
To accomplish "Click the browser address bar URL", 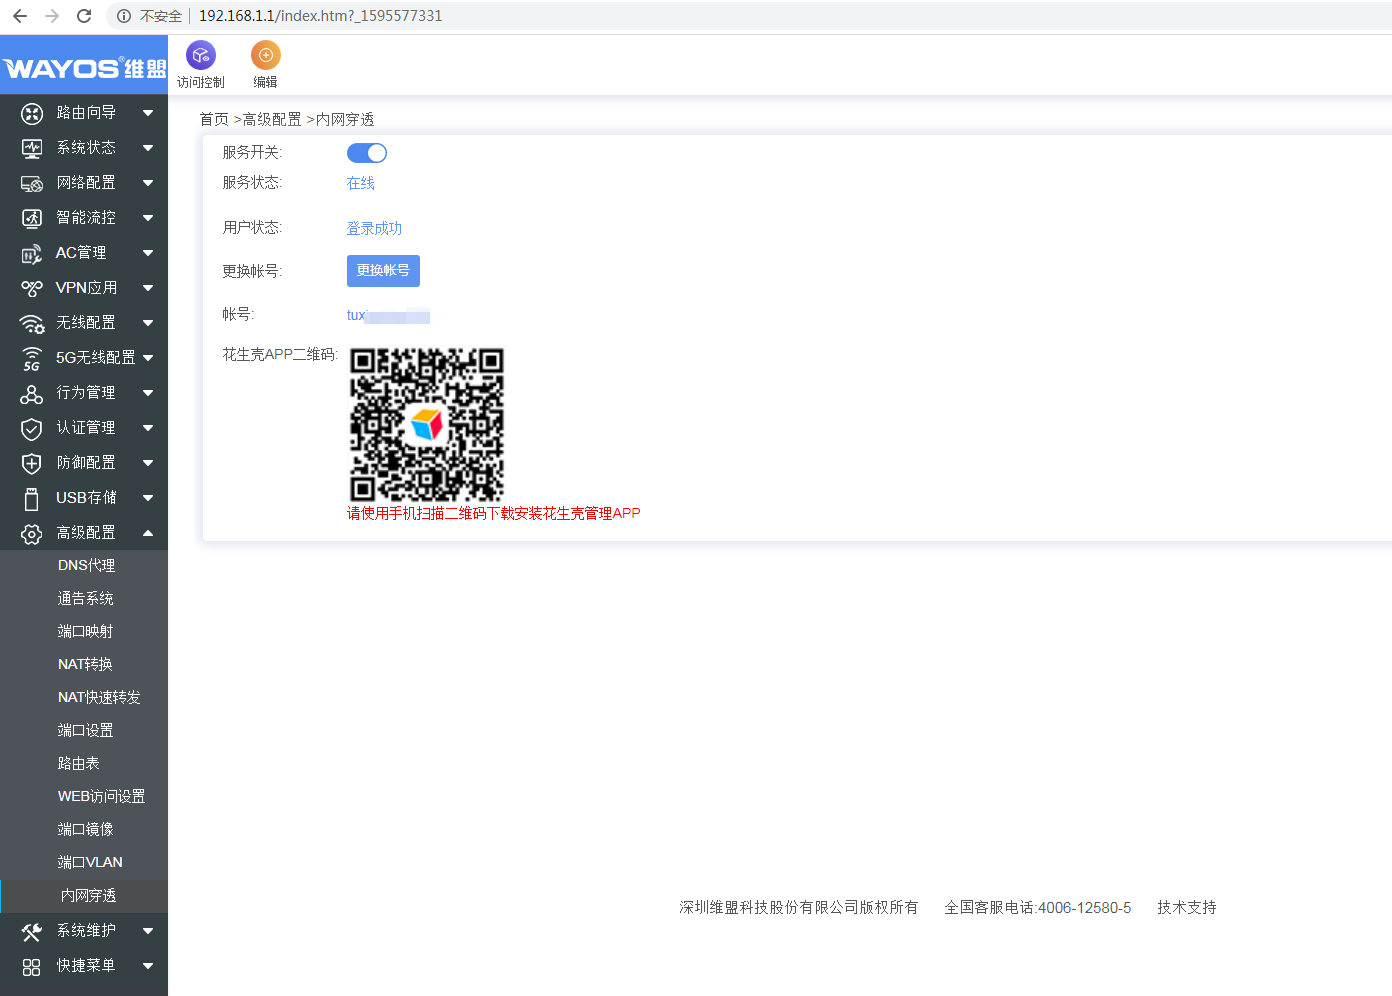I will (x=320, y=16).
